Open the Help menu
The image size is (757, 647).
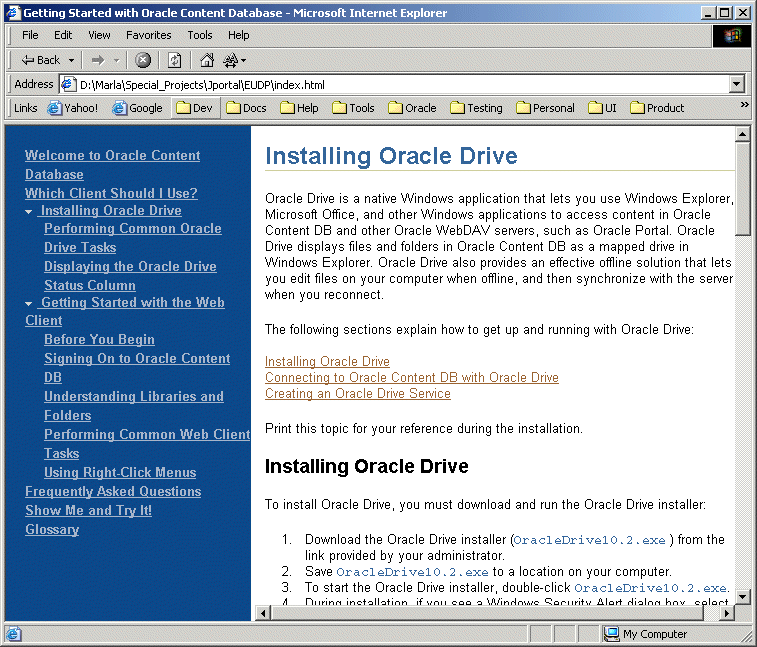point(238,35)
